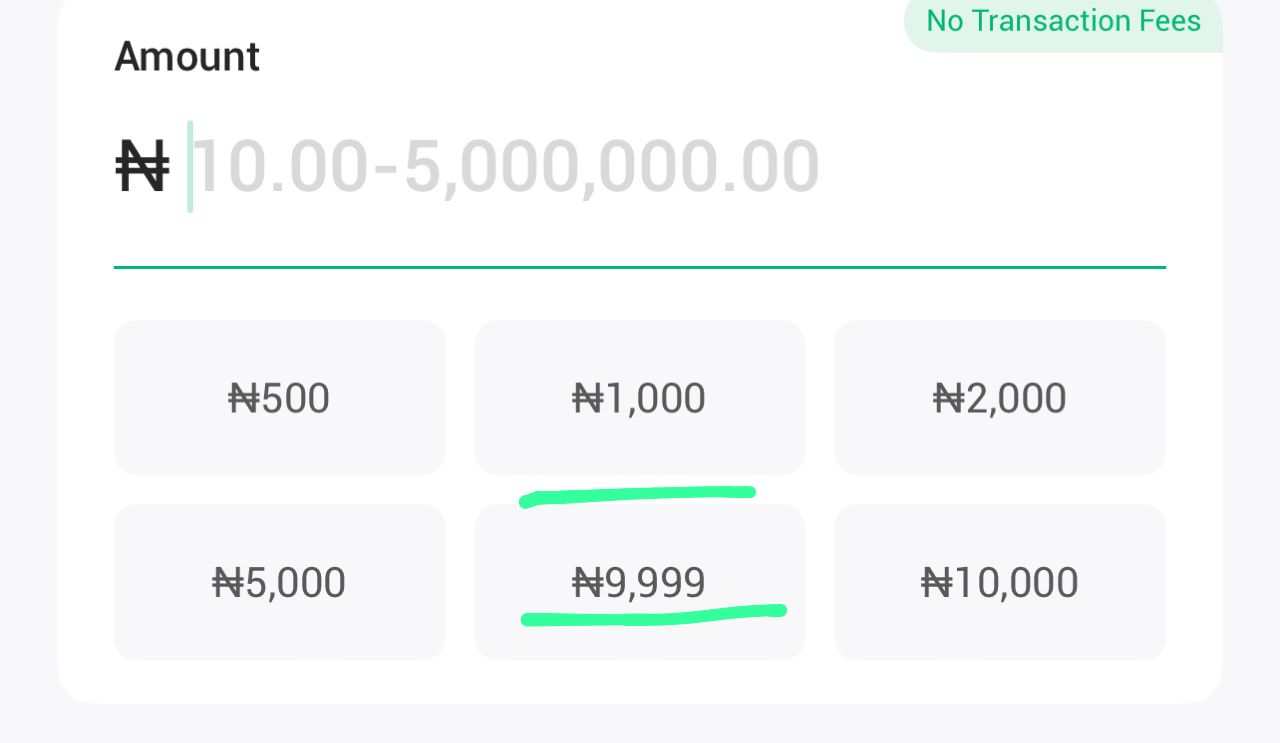Click the Naira sign on the ₦5,000 chip
This screenshot has height=743, width=1280.
pyautogui.click(x=227, y=583)
